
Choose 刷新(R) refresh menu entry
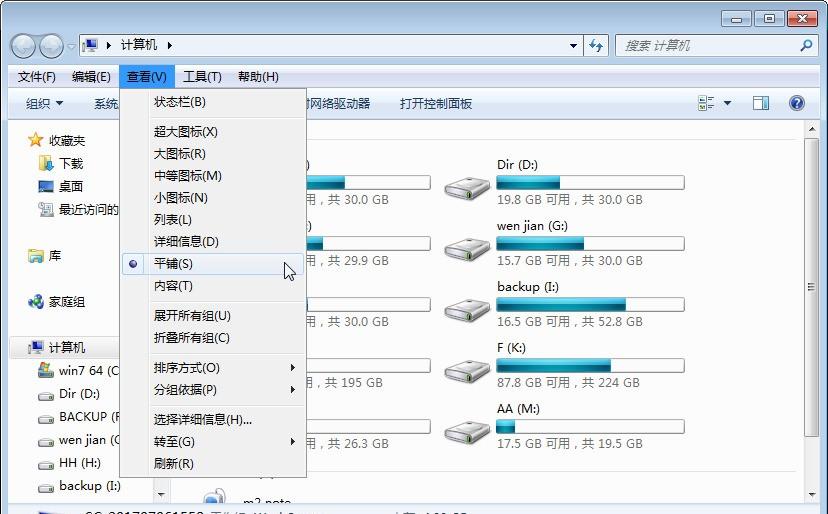click(x=213, y=464)
